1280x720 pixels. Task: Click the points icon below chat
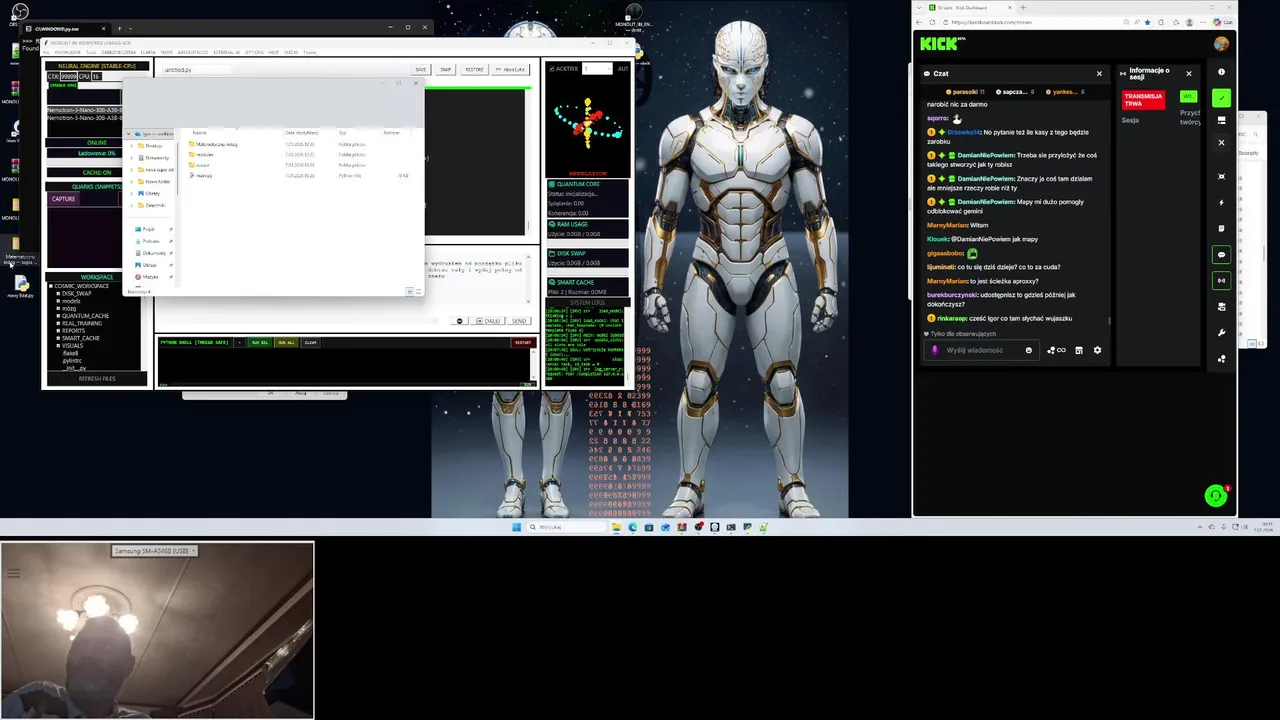pos(1051,350)
